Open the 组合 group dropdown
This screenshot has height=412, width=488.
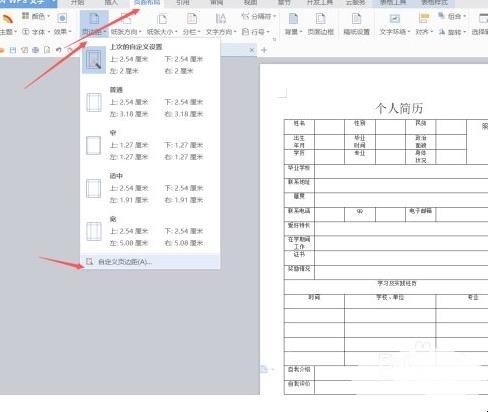[x=452, y=16]
